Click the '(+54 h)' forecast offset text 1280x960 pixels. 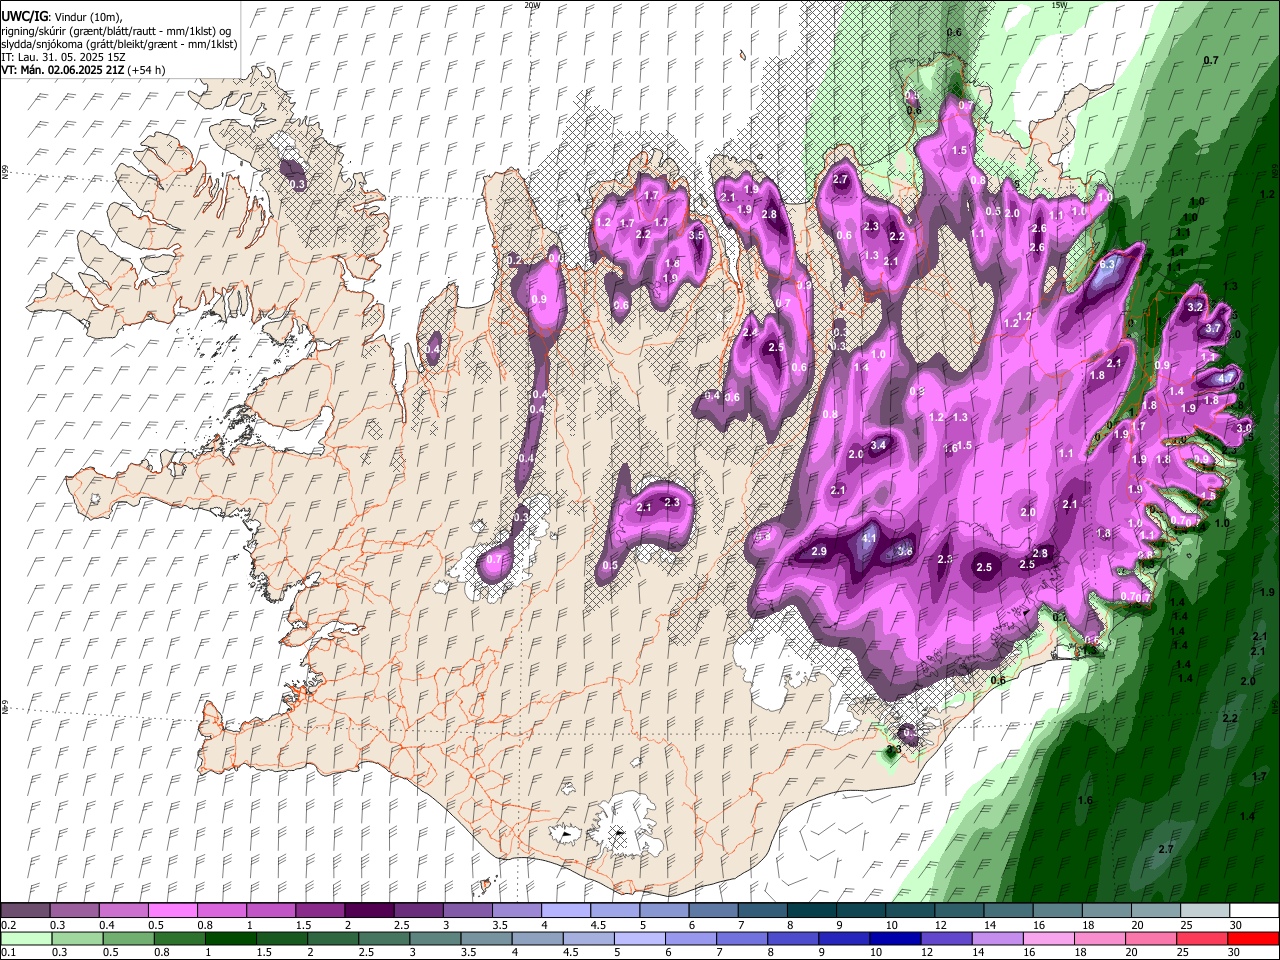point(146,71)
